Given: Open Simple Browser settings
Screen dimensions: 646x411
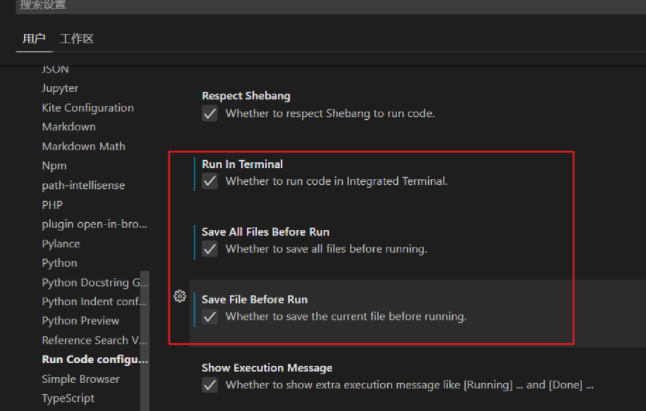Looking at the screenshot, I should pyautogui.click(x=80, y=379).
